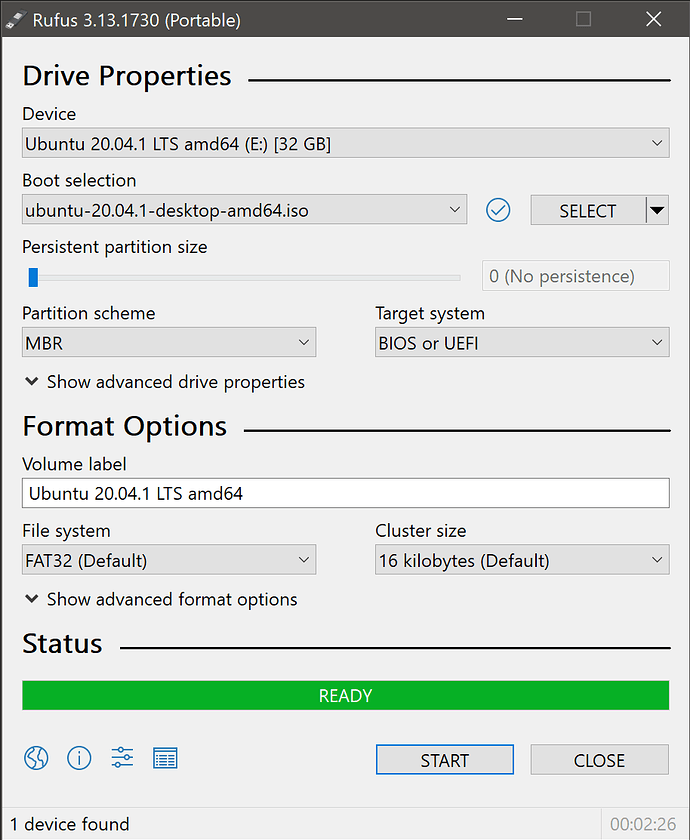Adjust the persistent partition size slider
Screen dimensions: 690x840
point(33,276)
